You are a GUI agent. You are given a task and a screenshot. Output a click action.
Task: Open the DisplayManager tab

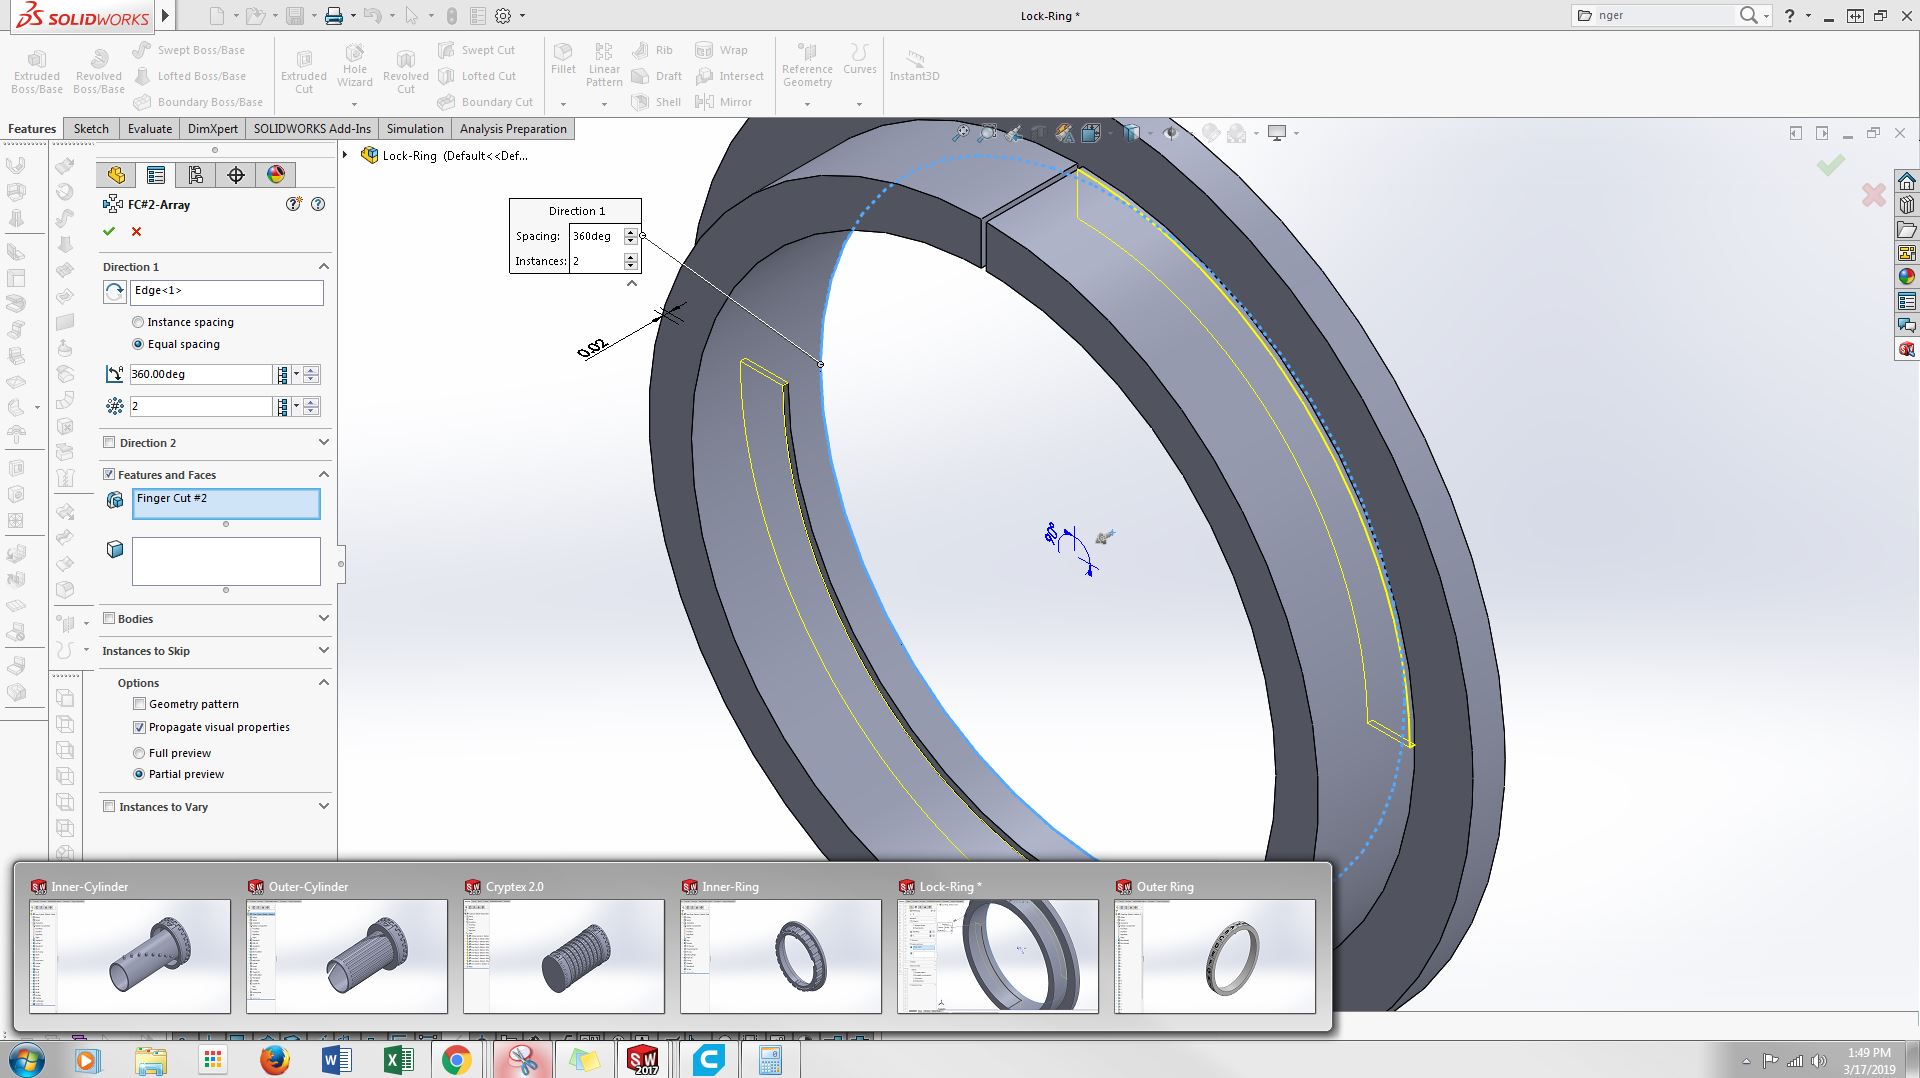(x=276, y=175)
